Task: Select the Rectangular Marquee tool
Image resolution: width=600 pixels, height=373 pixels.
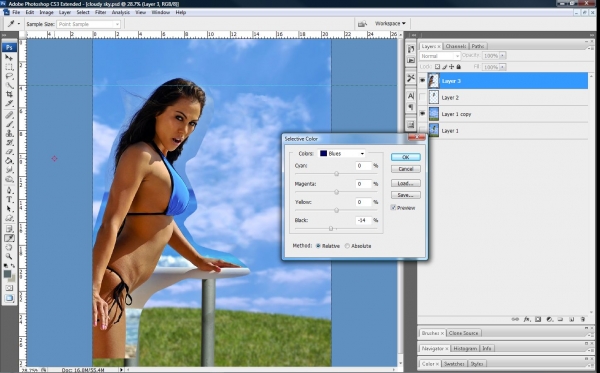Action: click(x=9, y=67)
